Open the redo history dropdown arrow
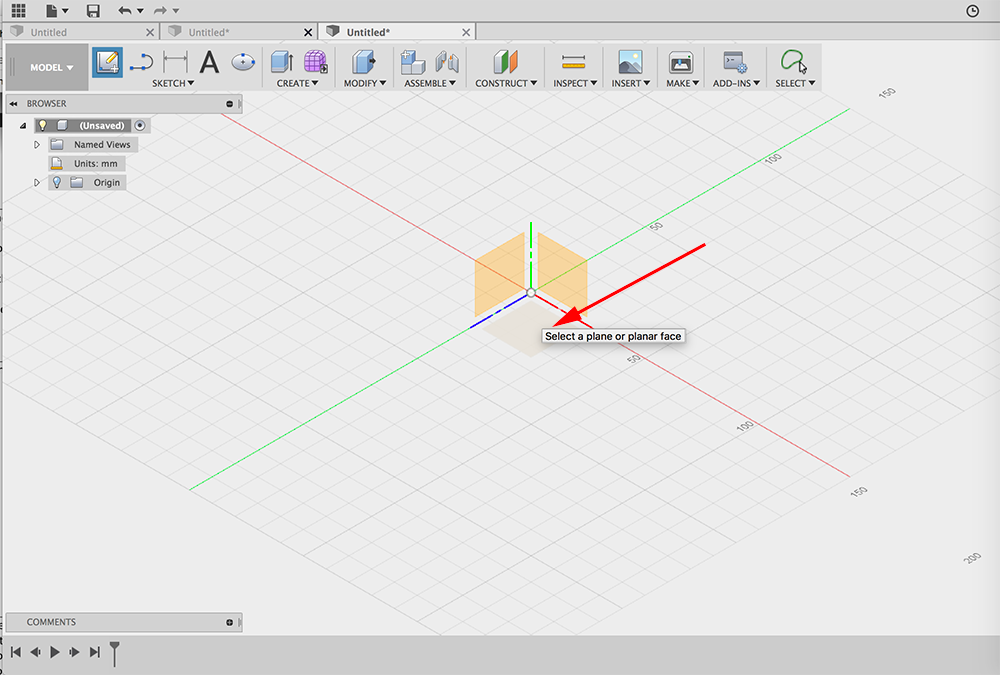Screen dimensions: 1000x675 tap(176, 11)
